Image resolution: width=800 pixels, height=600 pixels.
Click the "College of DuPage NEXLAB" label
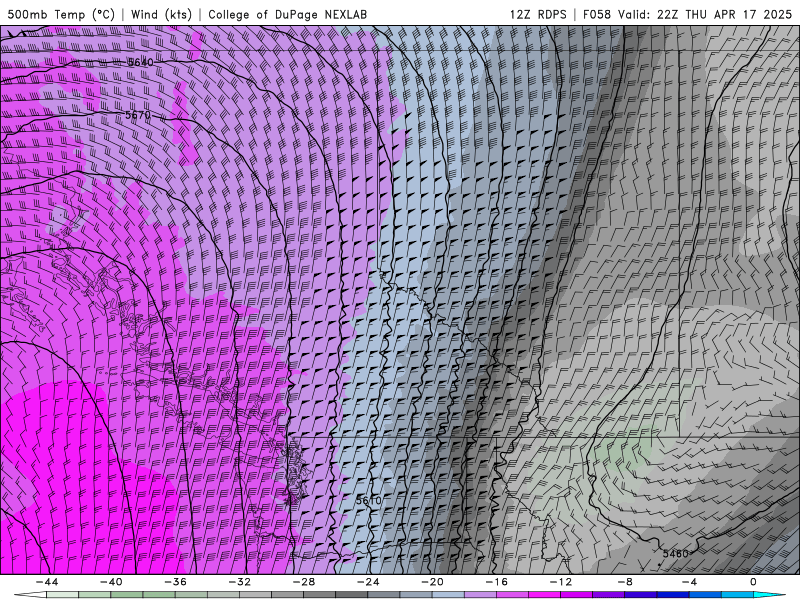pyautogui.click(x=287, y=14)
